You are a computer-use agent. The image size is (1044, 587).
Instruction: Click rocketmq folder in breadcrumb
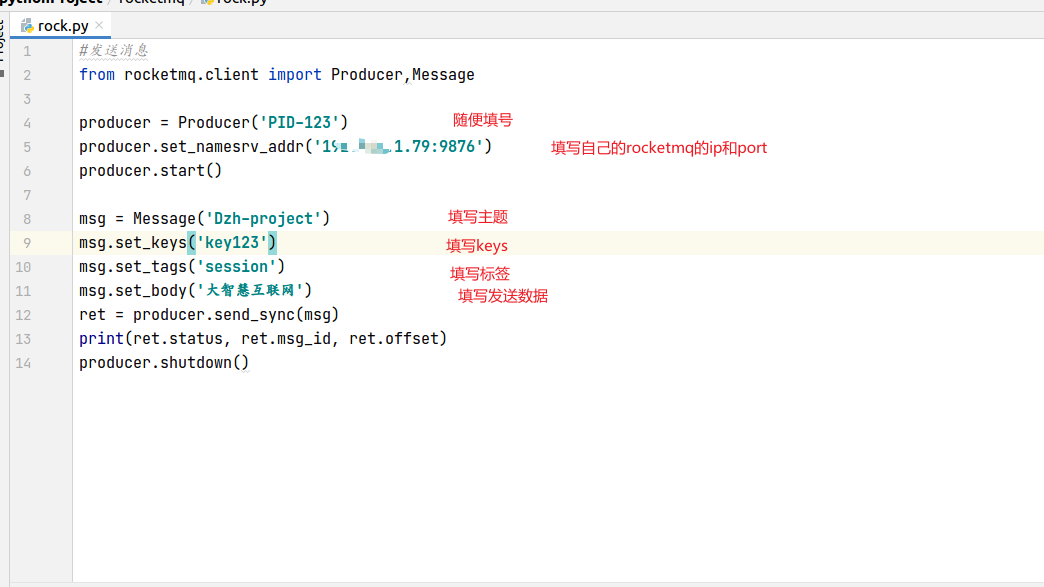pos(151,2)
